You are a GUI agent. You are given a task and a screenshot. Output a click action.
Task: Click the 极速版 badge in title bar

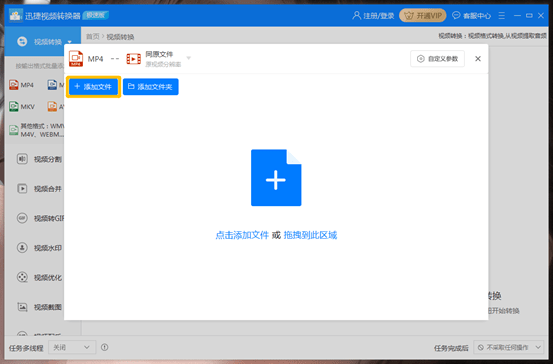click(96, 15)
